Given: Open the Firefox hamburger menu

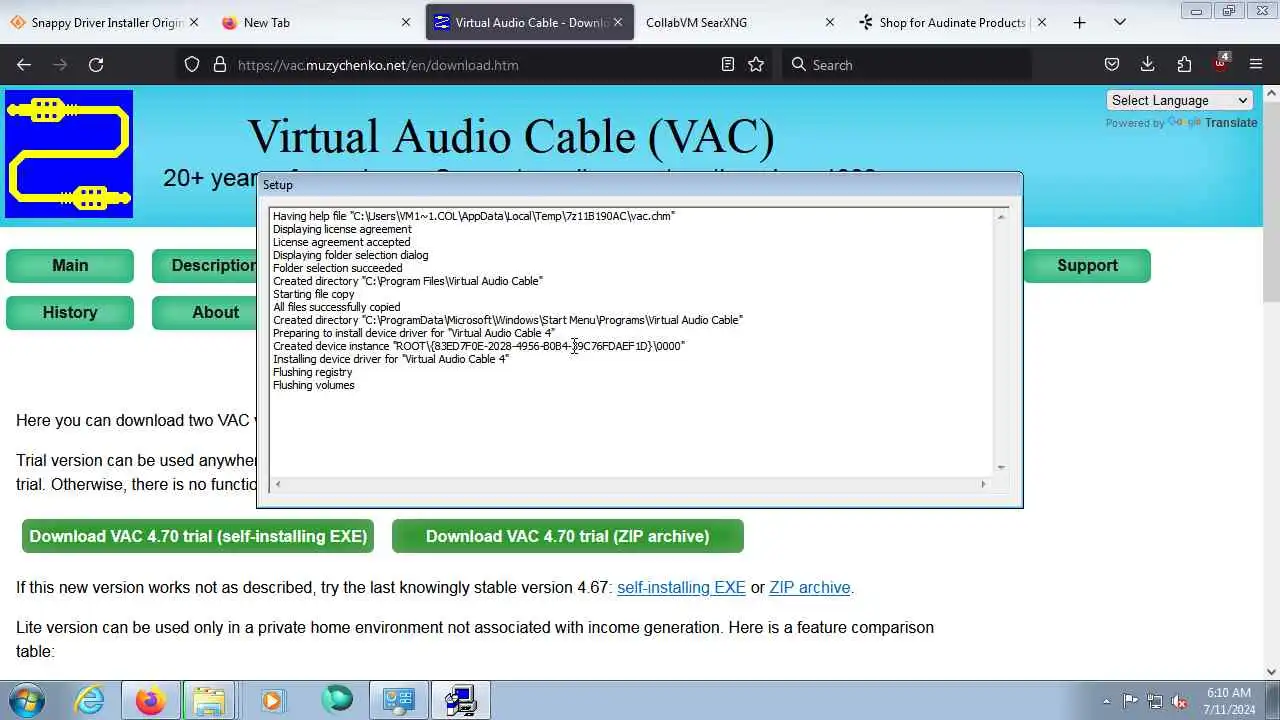Looking at the screenshot, I should click(x=1256, y=65).
